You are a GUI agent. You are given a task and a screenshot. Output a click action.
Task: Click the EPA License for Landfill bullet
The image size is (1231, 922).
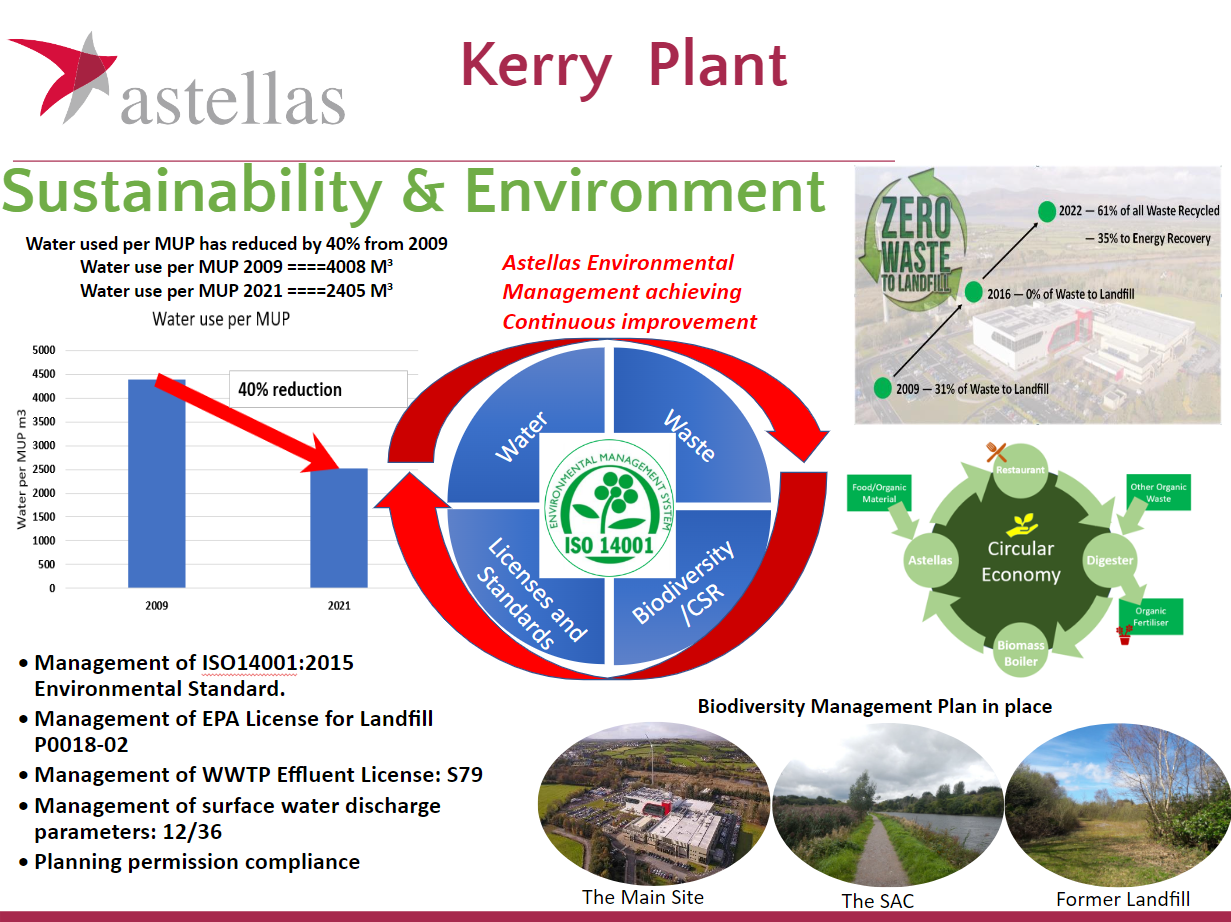pyautogui.click(x=234, y=731)
